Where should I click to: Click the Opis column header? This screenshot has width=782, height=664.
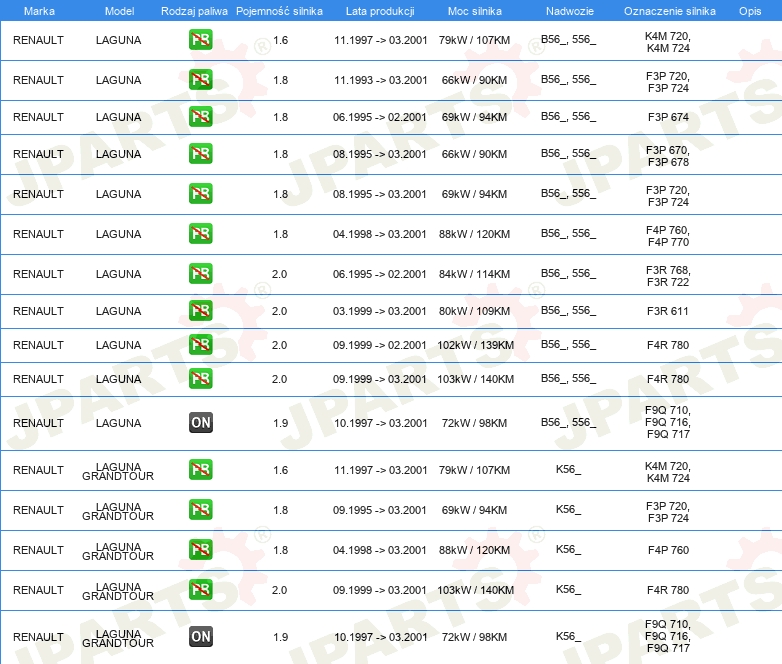[750, 11]
